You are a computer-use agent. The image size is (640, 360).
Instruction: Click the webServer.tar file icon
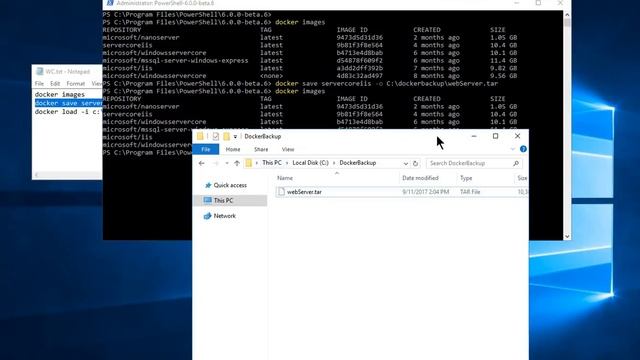click(281, 192)
